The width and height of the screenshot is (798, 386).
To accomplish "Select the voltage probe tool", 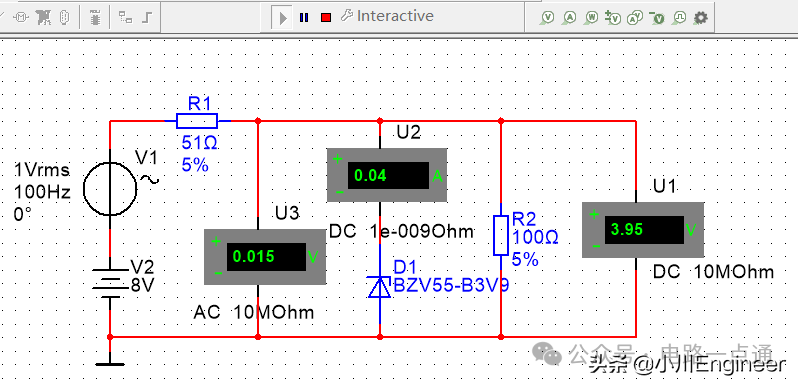I will (x=548, y=18).
